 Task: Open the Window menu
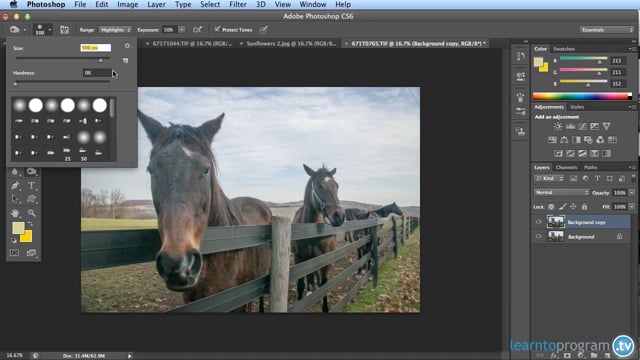pyautogui.click(x=313, y=4)
